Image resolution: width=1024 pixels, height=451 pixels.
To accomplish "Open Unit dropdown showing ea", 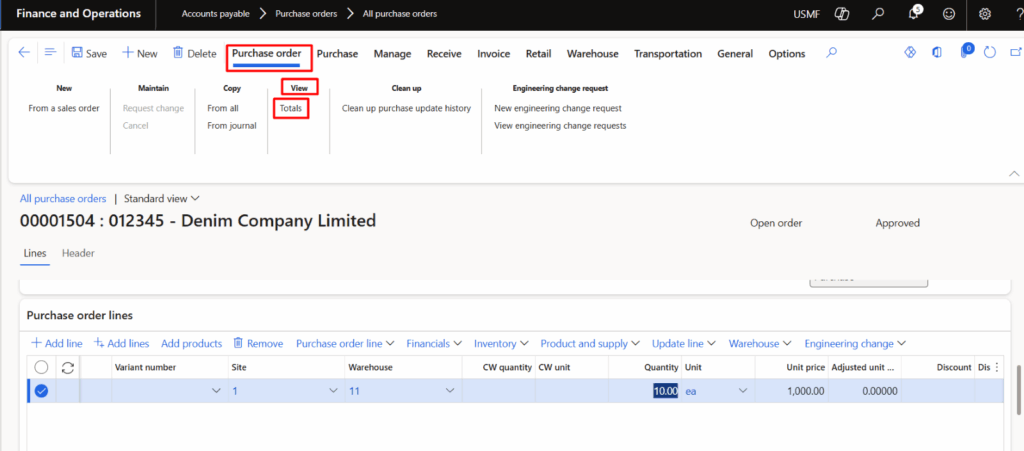I will coord(742,391).
